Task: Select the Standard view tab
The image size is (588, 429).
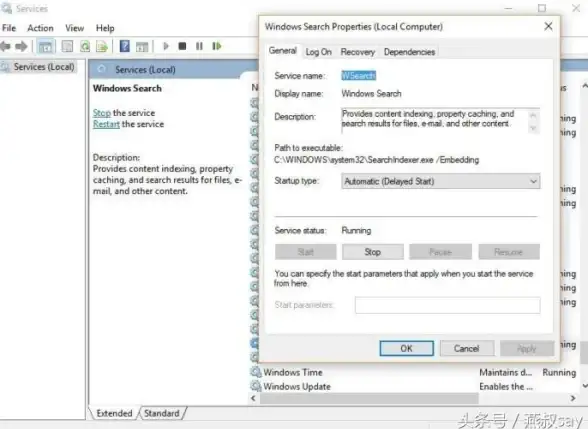Action: coord(162,413)
